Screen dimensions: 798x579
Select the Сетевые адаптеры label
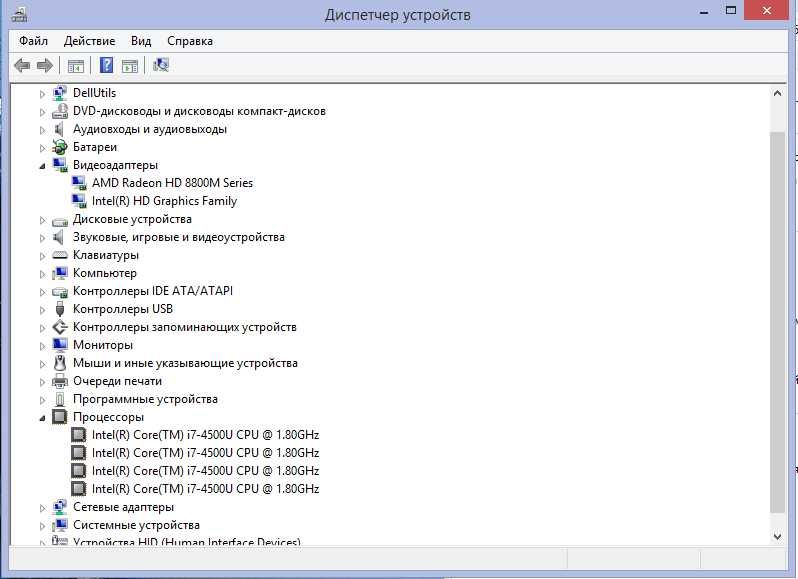123,507
